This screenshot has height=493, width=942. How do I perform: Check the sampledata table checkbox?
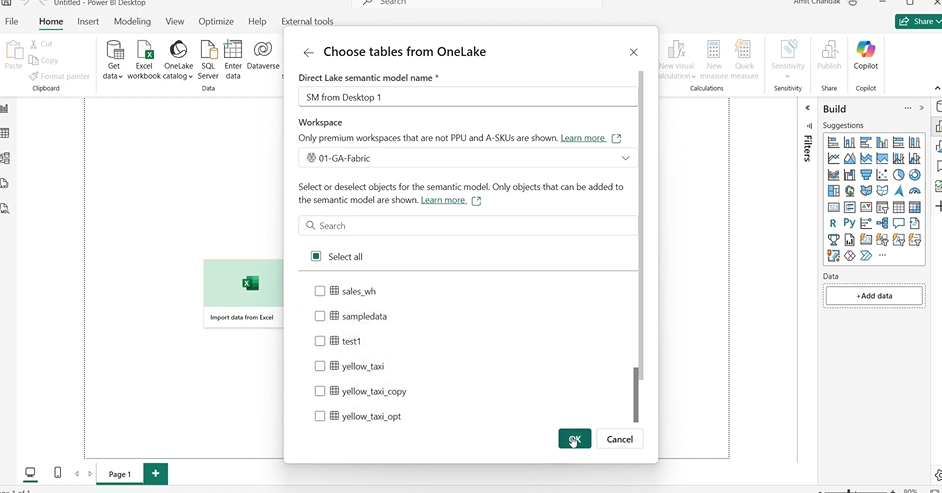[x=320, y=316]
